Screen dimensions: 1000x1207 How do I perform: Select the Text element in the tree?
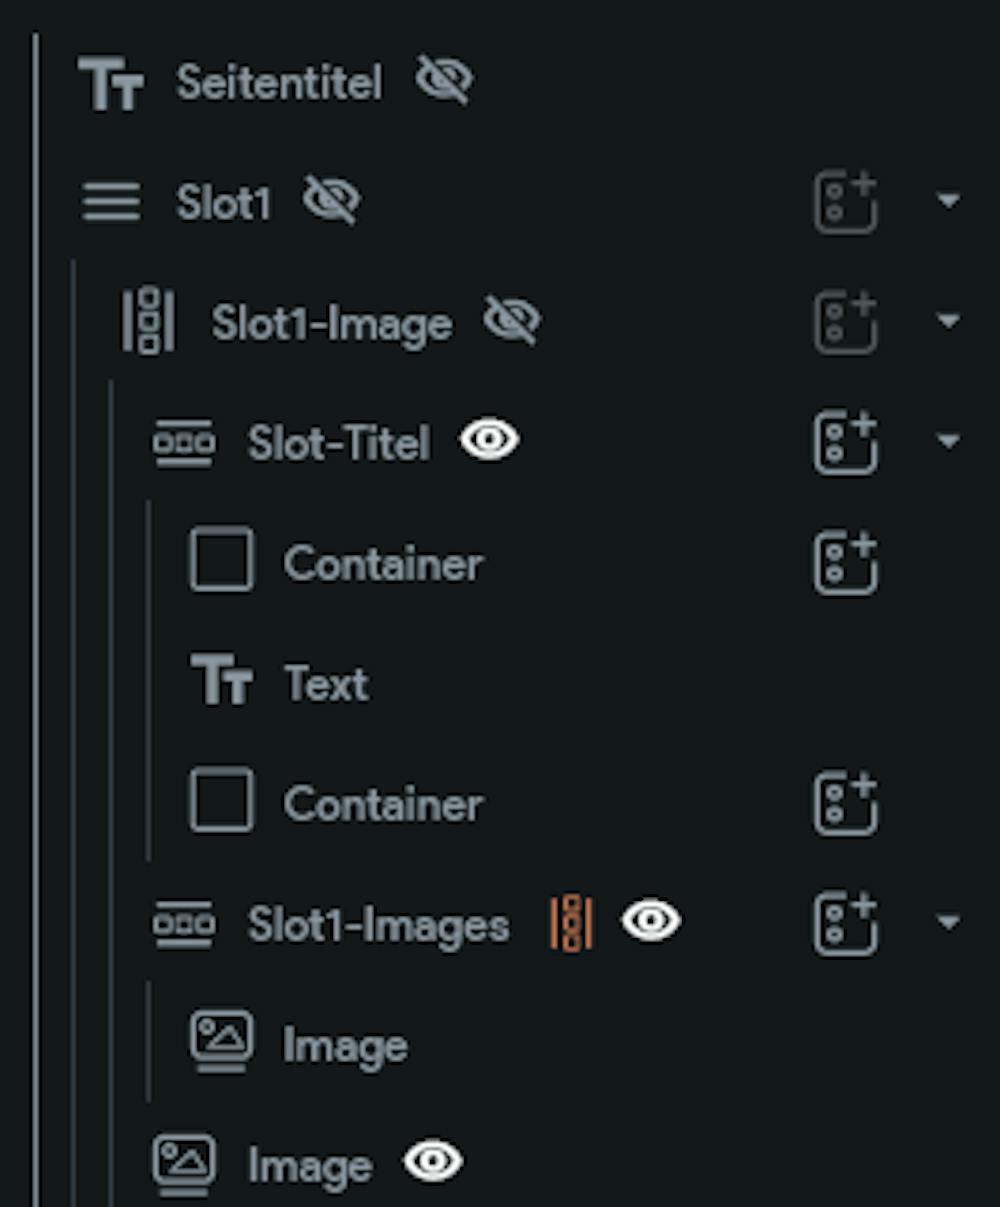pyautogui.click(x=326, y=684)
